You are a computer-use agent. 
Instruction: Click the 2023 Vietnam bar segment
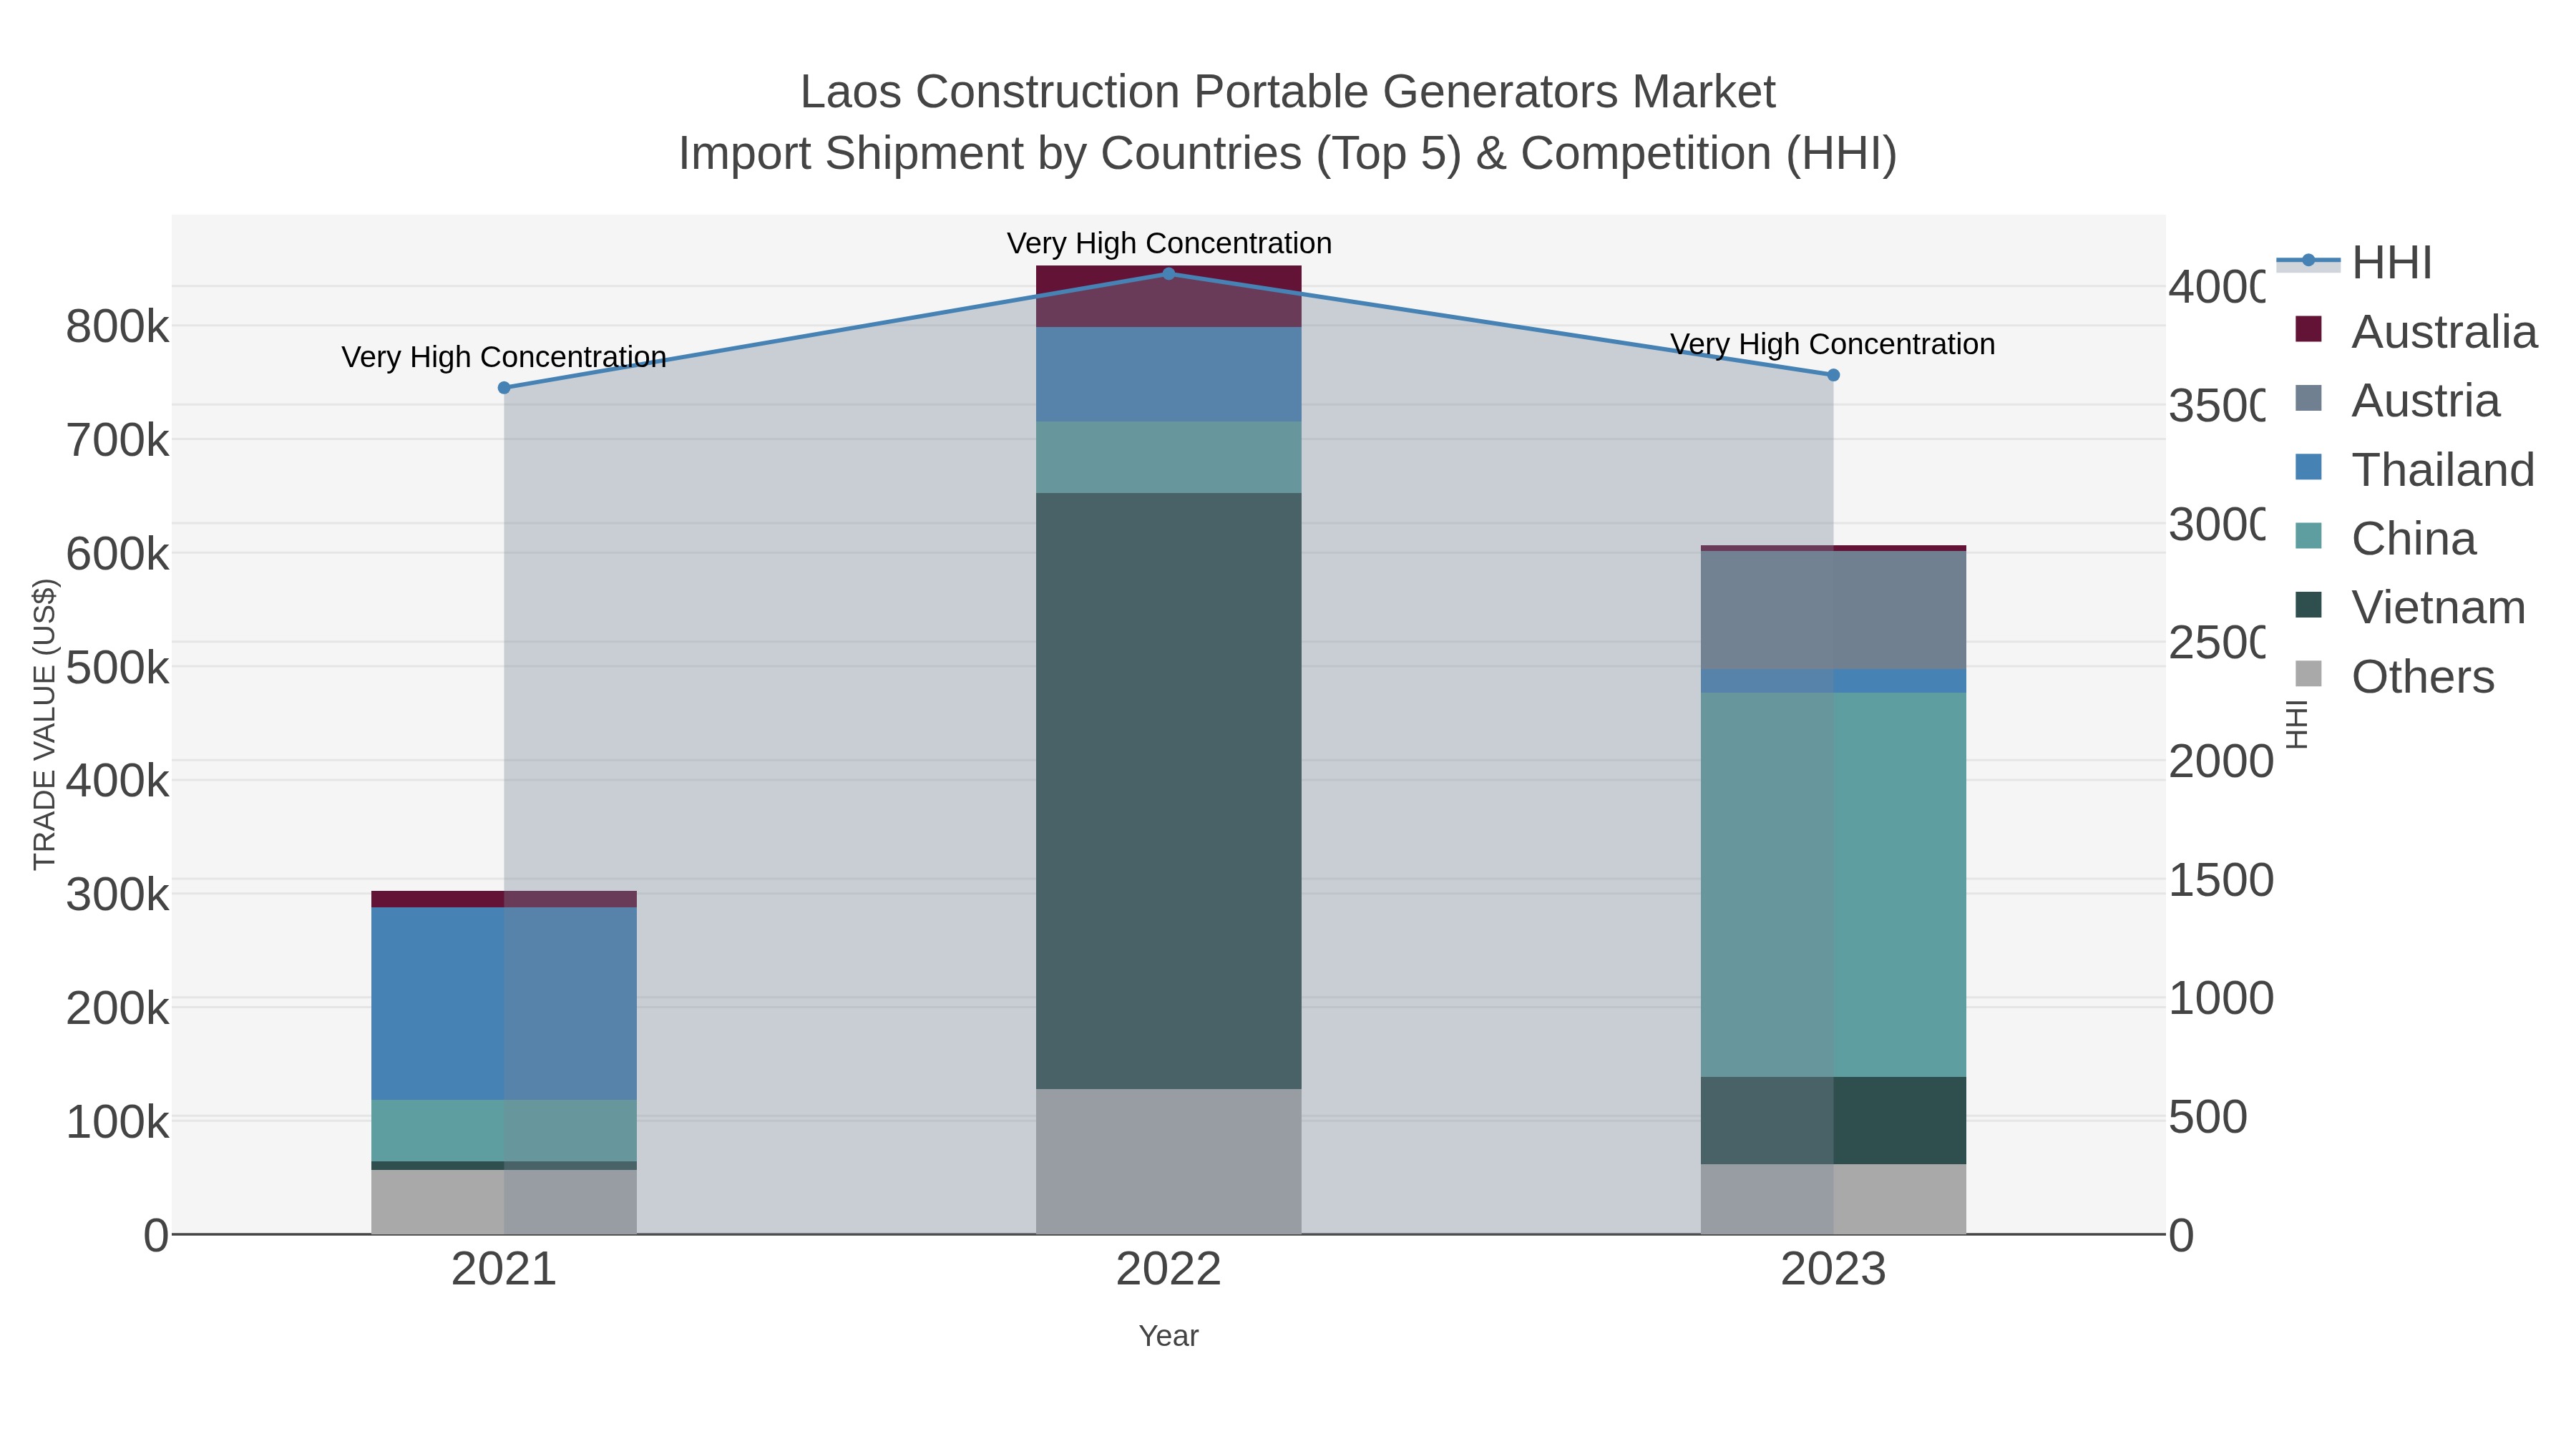[x=1833, y=1120]
